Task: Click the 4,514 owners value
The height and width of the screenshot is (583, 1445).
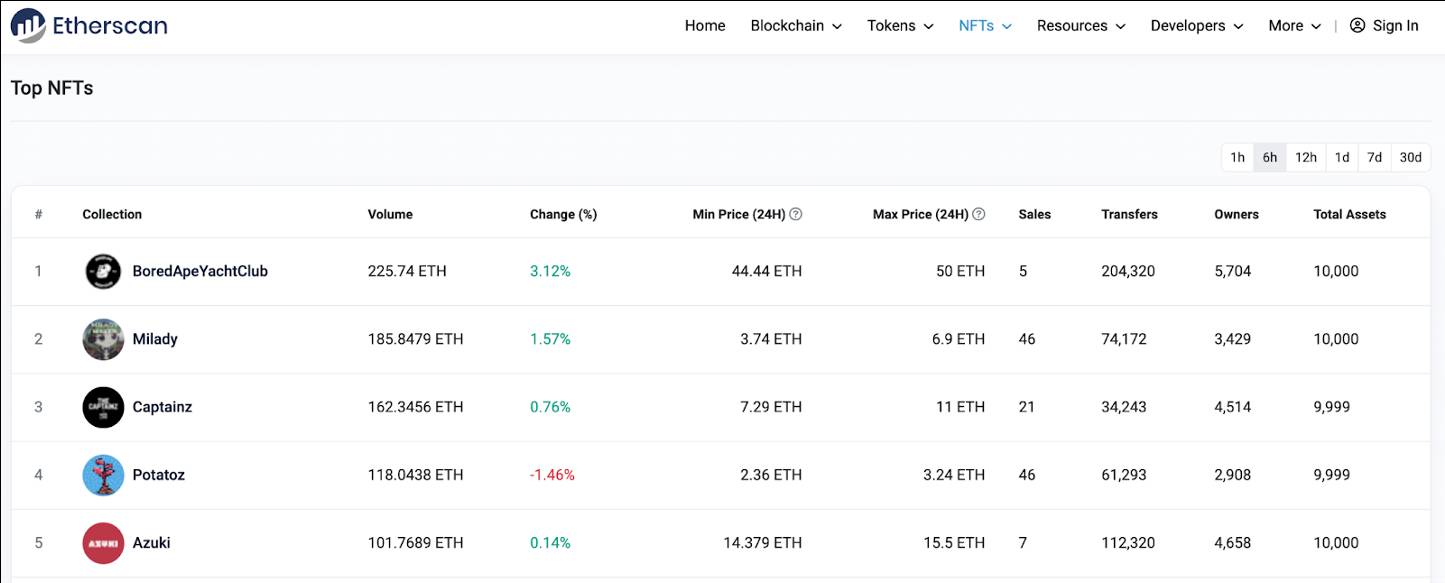Action: point(1232,407)
